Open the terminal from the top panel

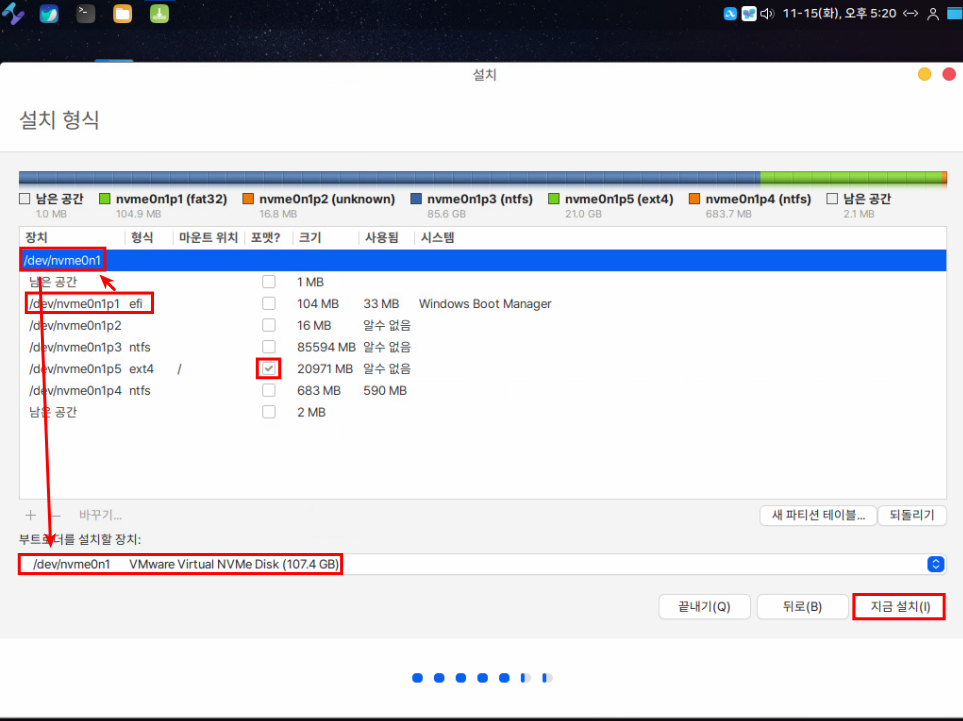point(86,14)
